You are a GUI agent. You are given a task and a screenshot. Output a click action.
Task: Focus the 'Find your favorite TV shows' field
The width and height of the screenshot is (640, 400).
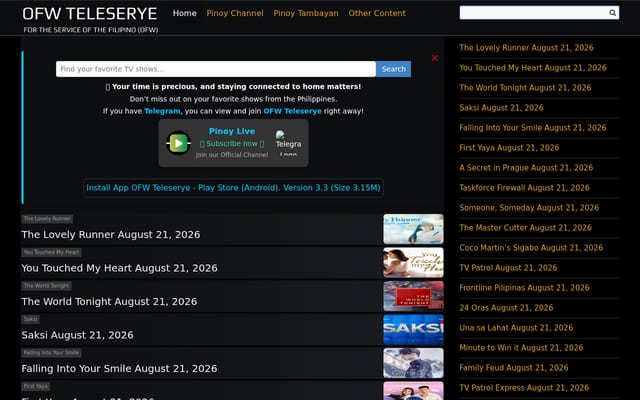(216, 69)
